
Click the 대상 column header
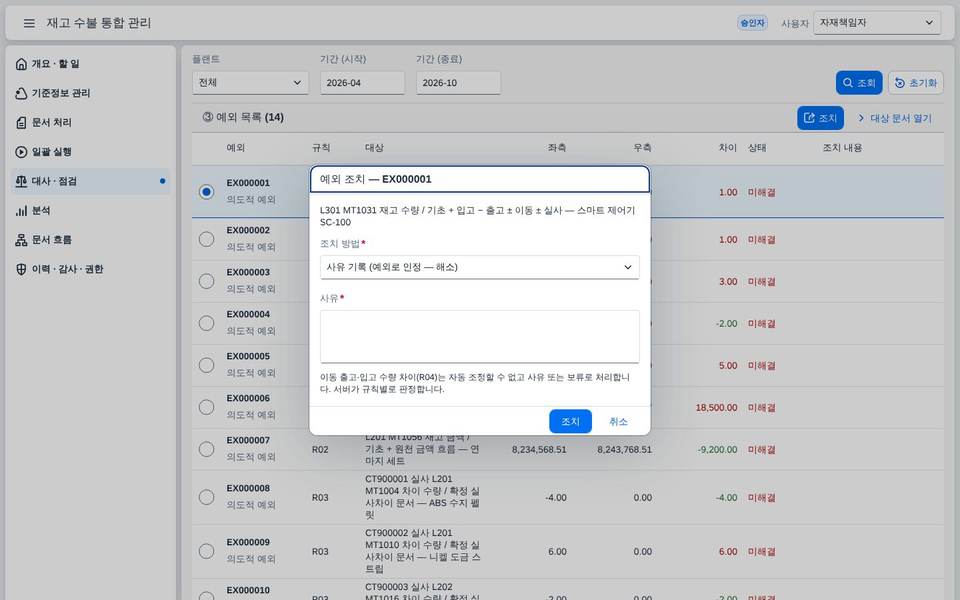374,148
